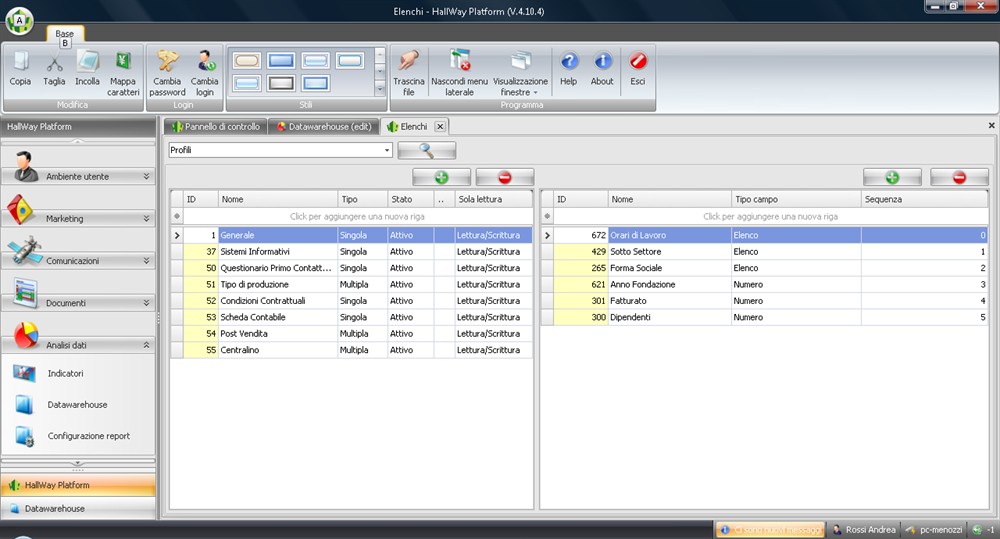
Task: Sort right grid by Sequenza column
Action: [x=924, y=199]
